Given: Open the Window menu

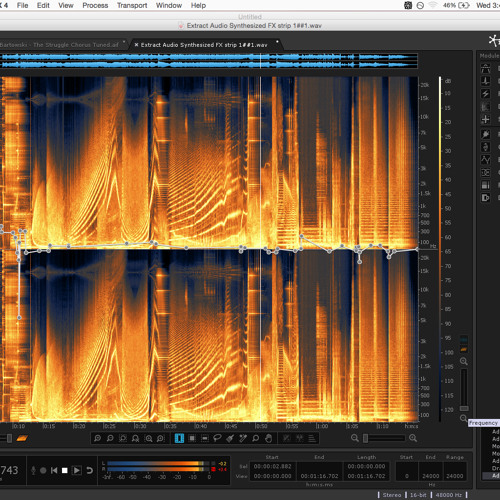Looking at the screenshot, I should [x=169, y=5].
